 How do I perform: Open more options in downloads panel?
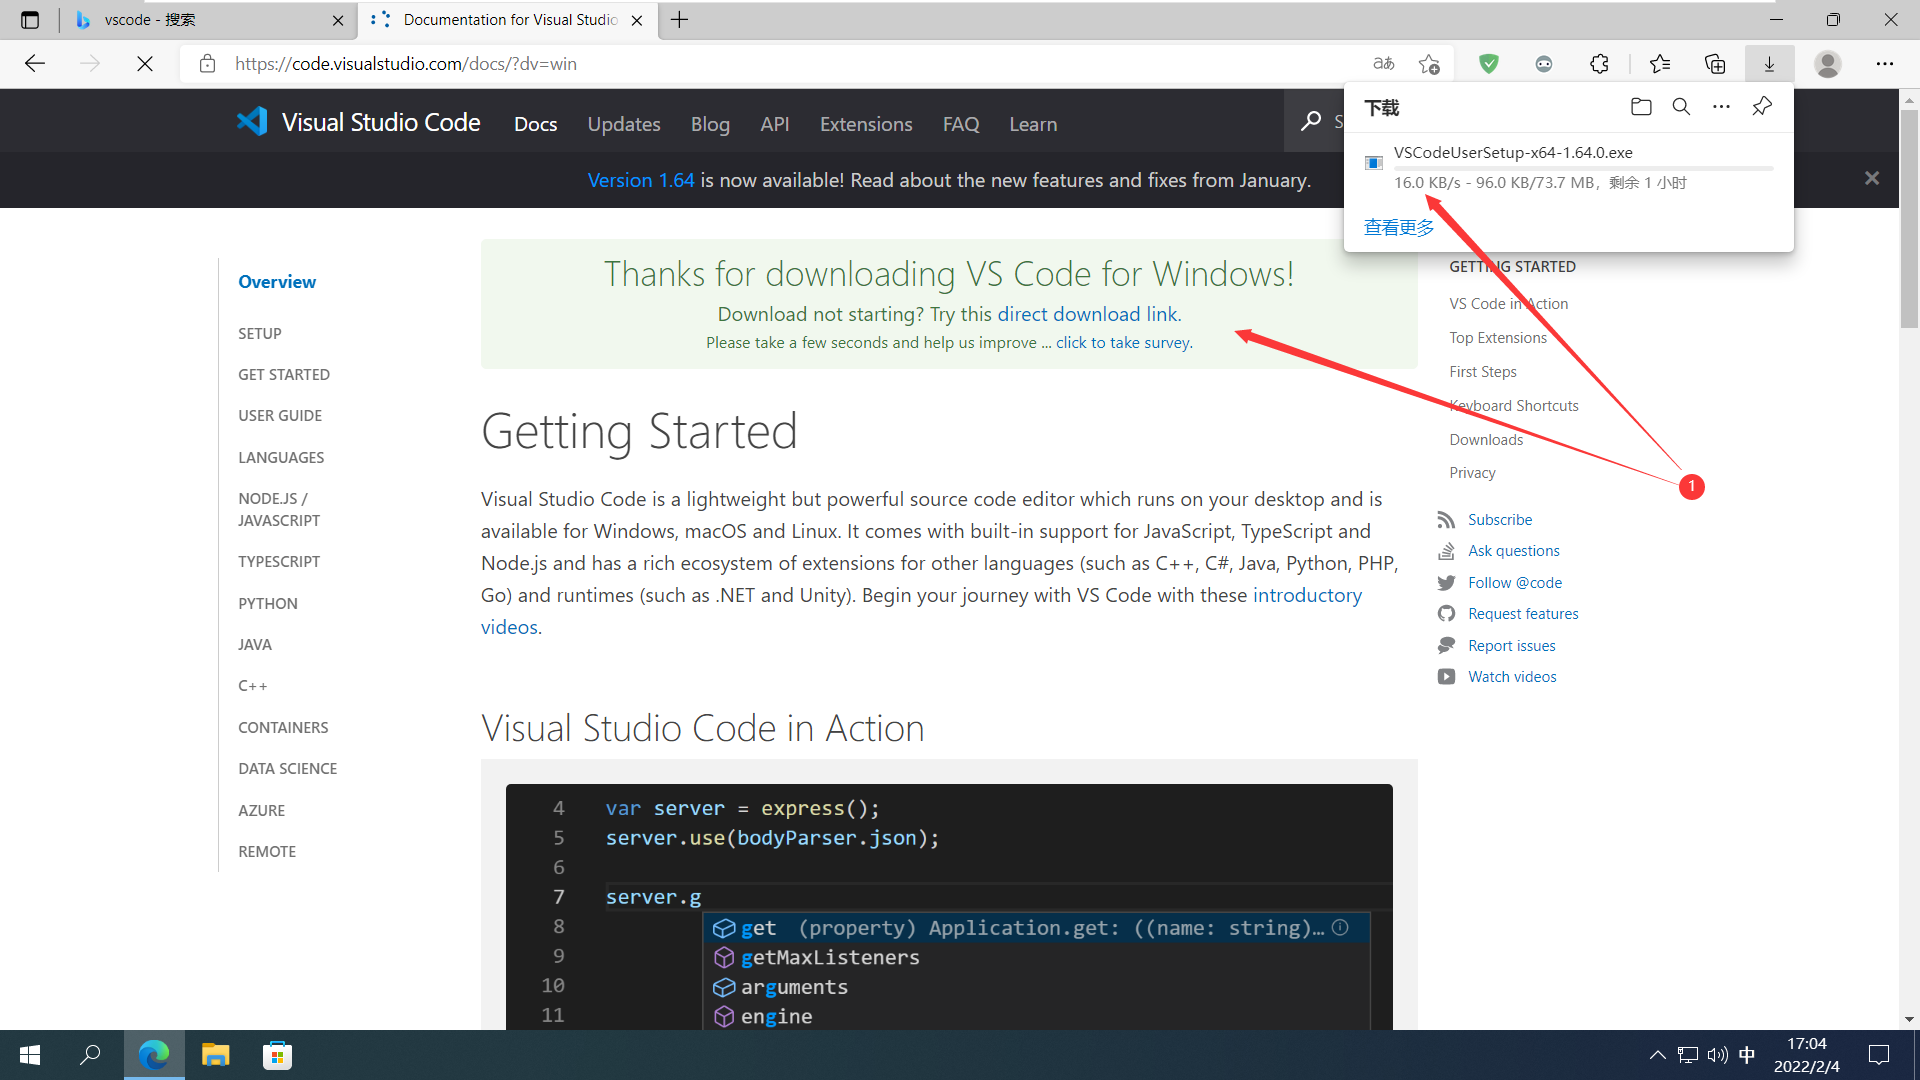(1721, 107)
